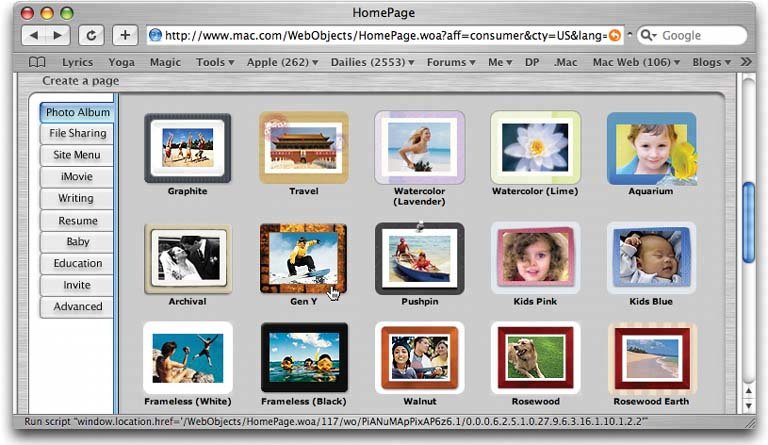The width and height of the screenshot is (768, 445).
Task: Expand the Dailies (2553) bookmark folder
Action: click(x=372, y=62)
